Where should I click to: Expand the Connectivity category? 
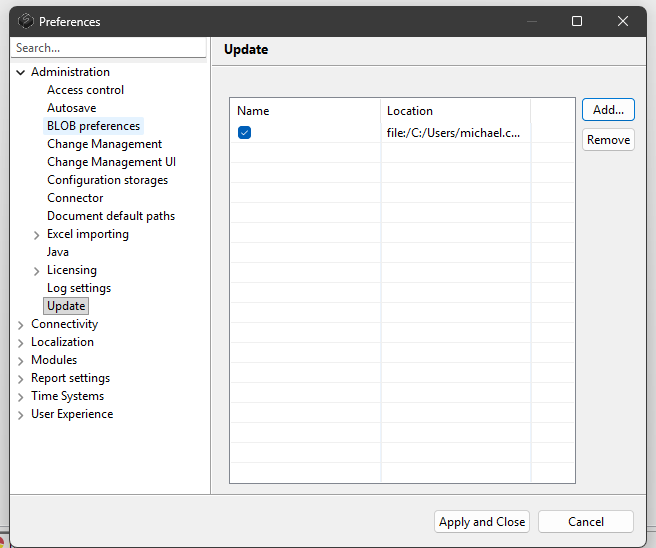click(x=21, y=324)
